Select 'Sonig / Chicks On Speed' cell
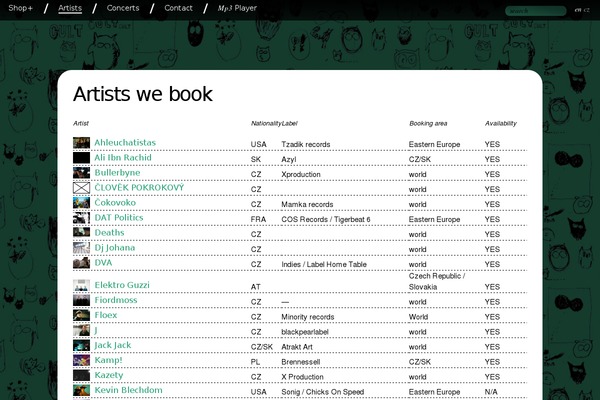Image resolution: width=600 pixels, height=400 pixels. point(323,392)
